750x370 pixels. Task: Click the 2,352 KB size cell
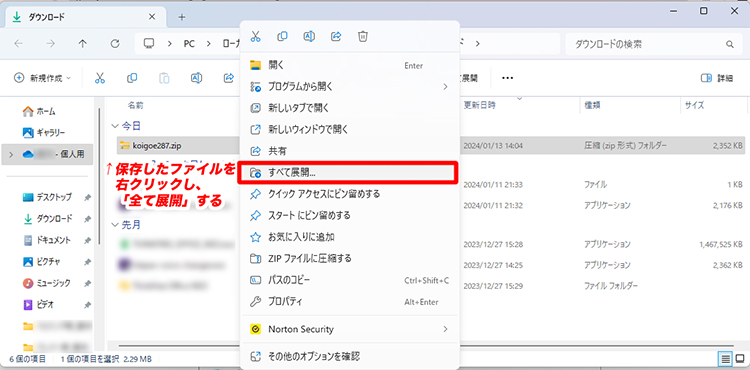click(x=727, y=145)
